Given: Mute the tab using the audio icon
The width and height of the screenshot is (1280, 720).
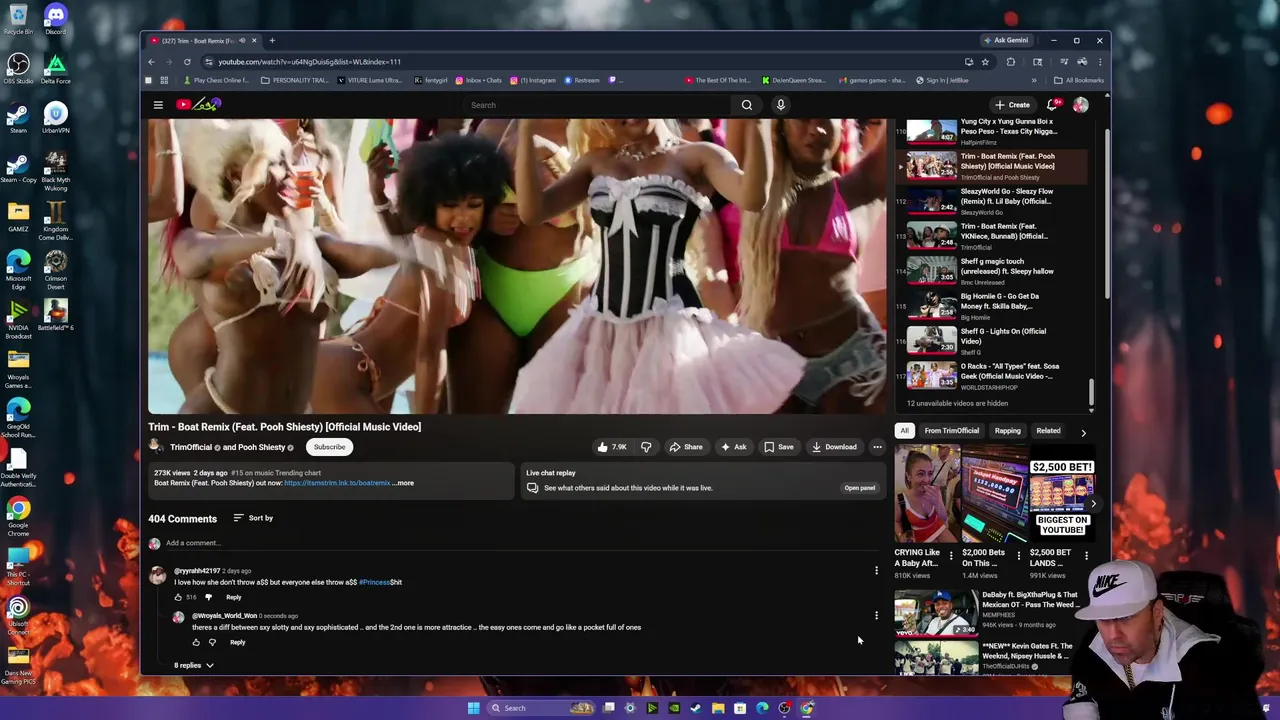Looking at the screenshot, I should tap(242, 41).
